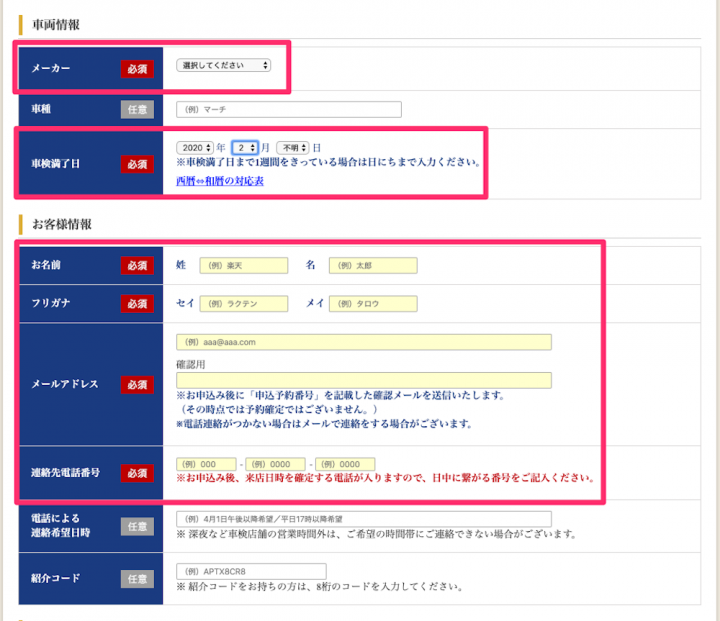Image resolution: width=720 pixels, height=621 pixels.
Task: Click the 車種 input field
Action: pos(289,109)
